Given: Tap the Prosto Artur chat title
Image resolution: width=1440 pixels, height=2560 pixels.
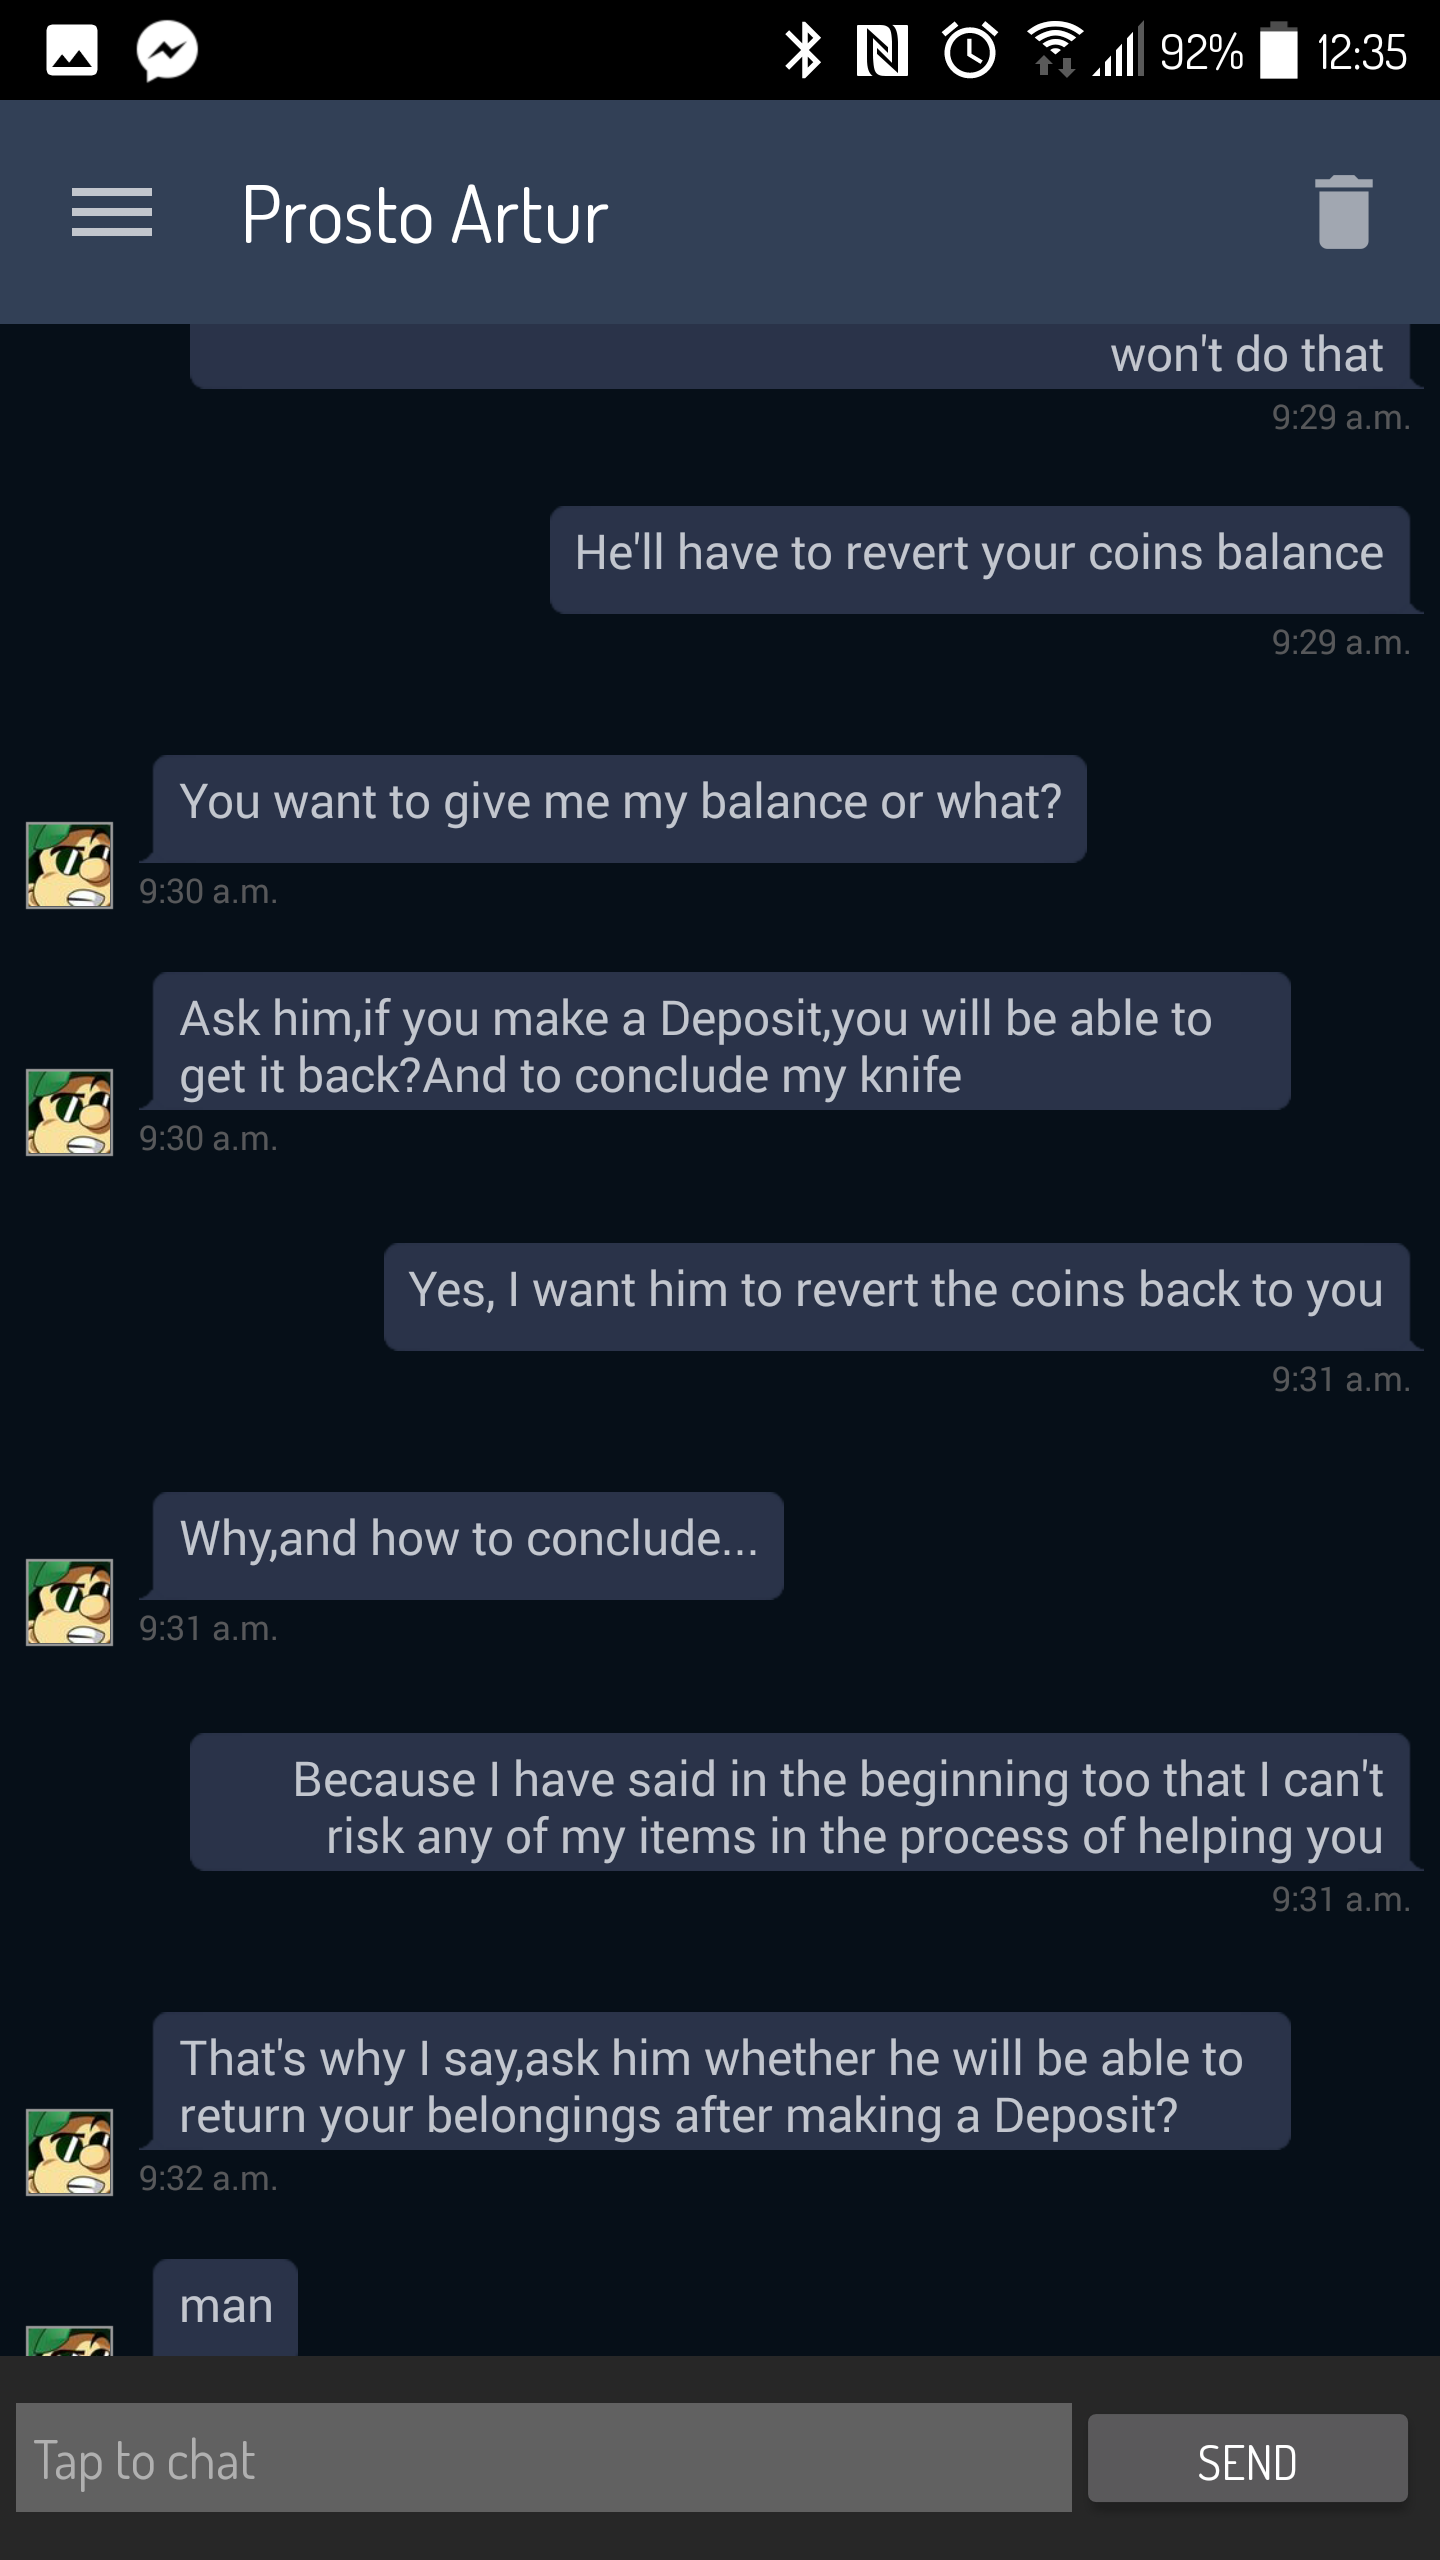Looking at the screenshot, I should tap(425, 215).
